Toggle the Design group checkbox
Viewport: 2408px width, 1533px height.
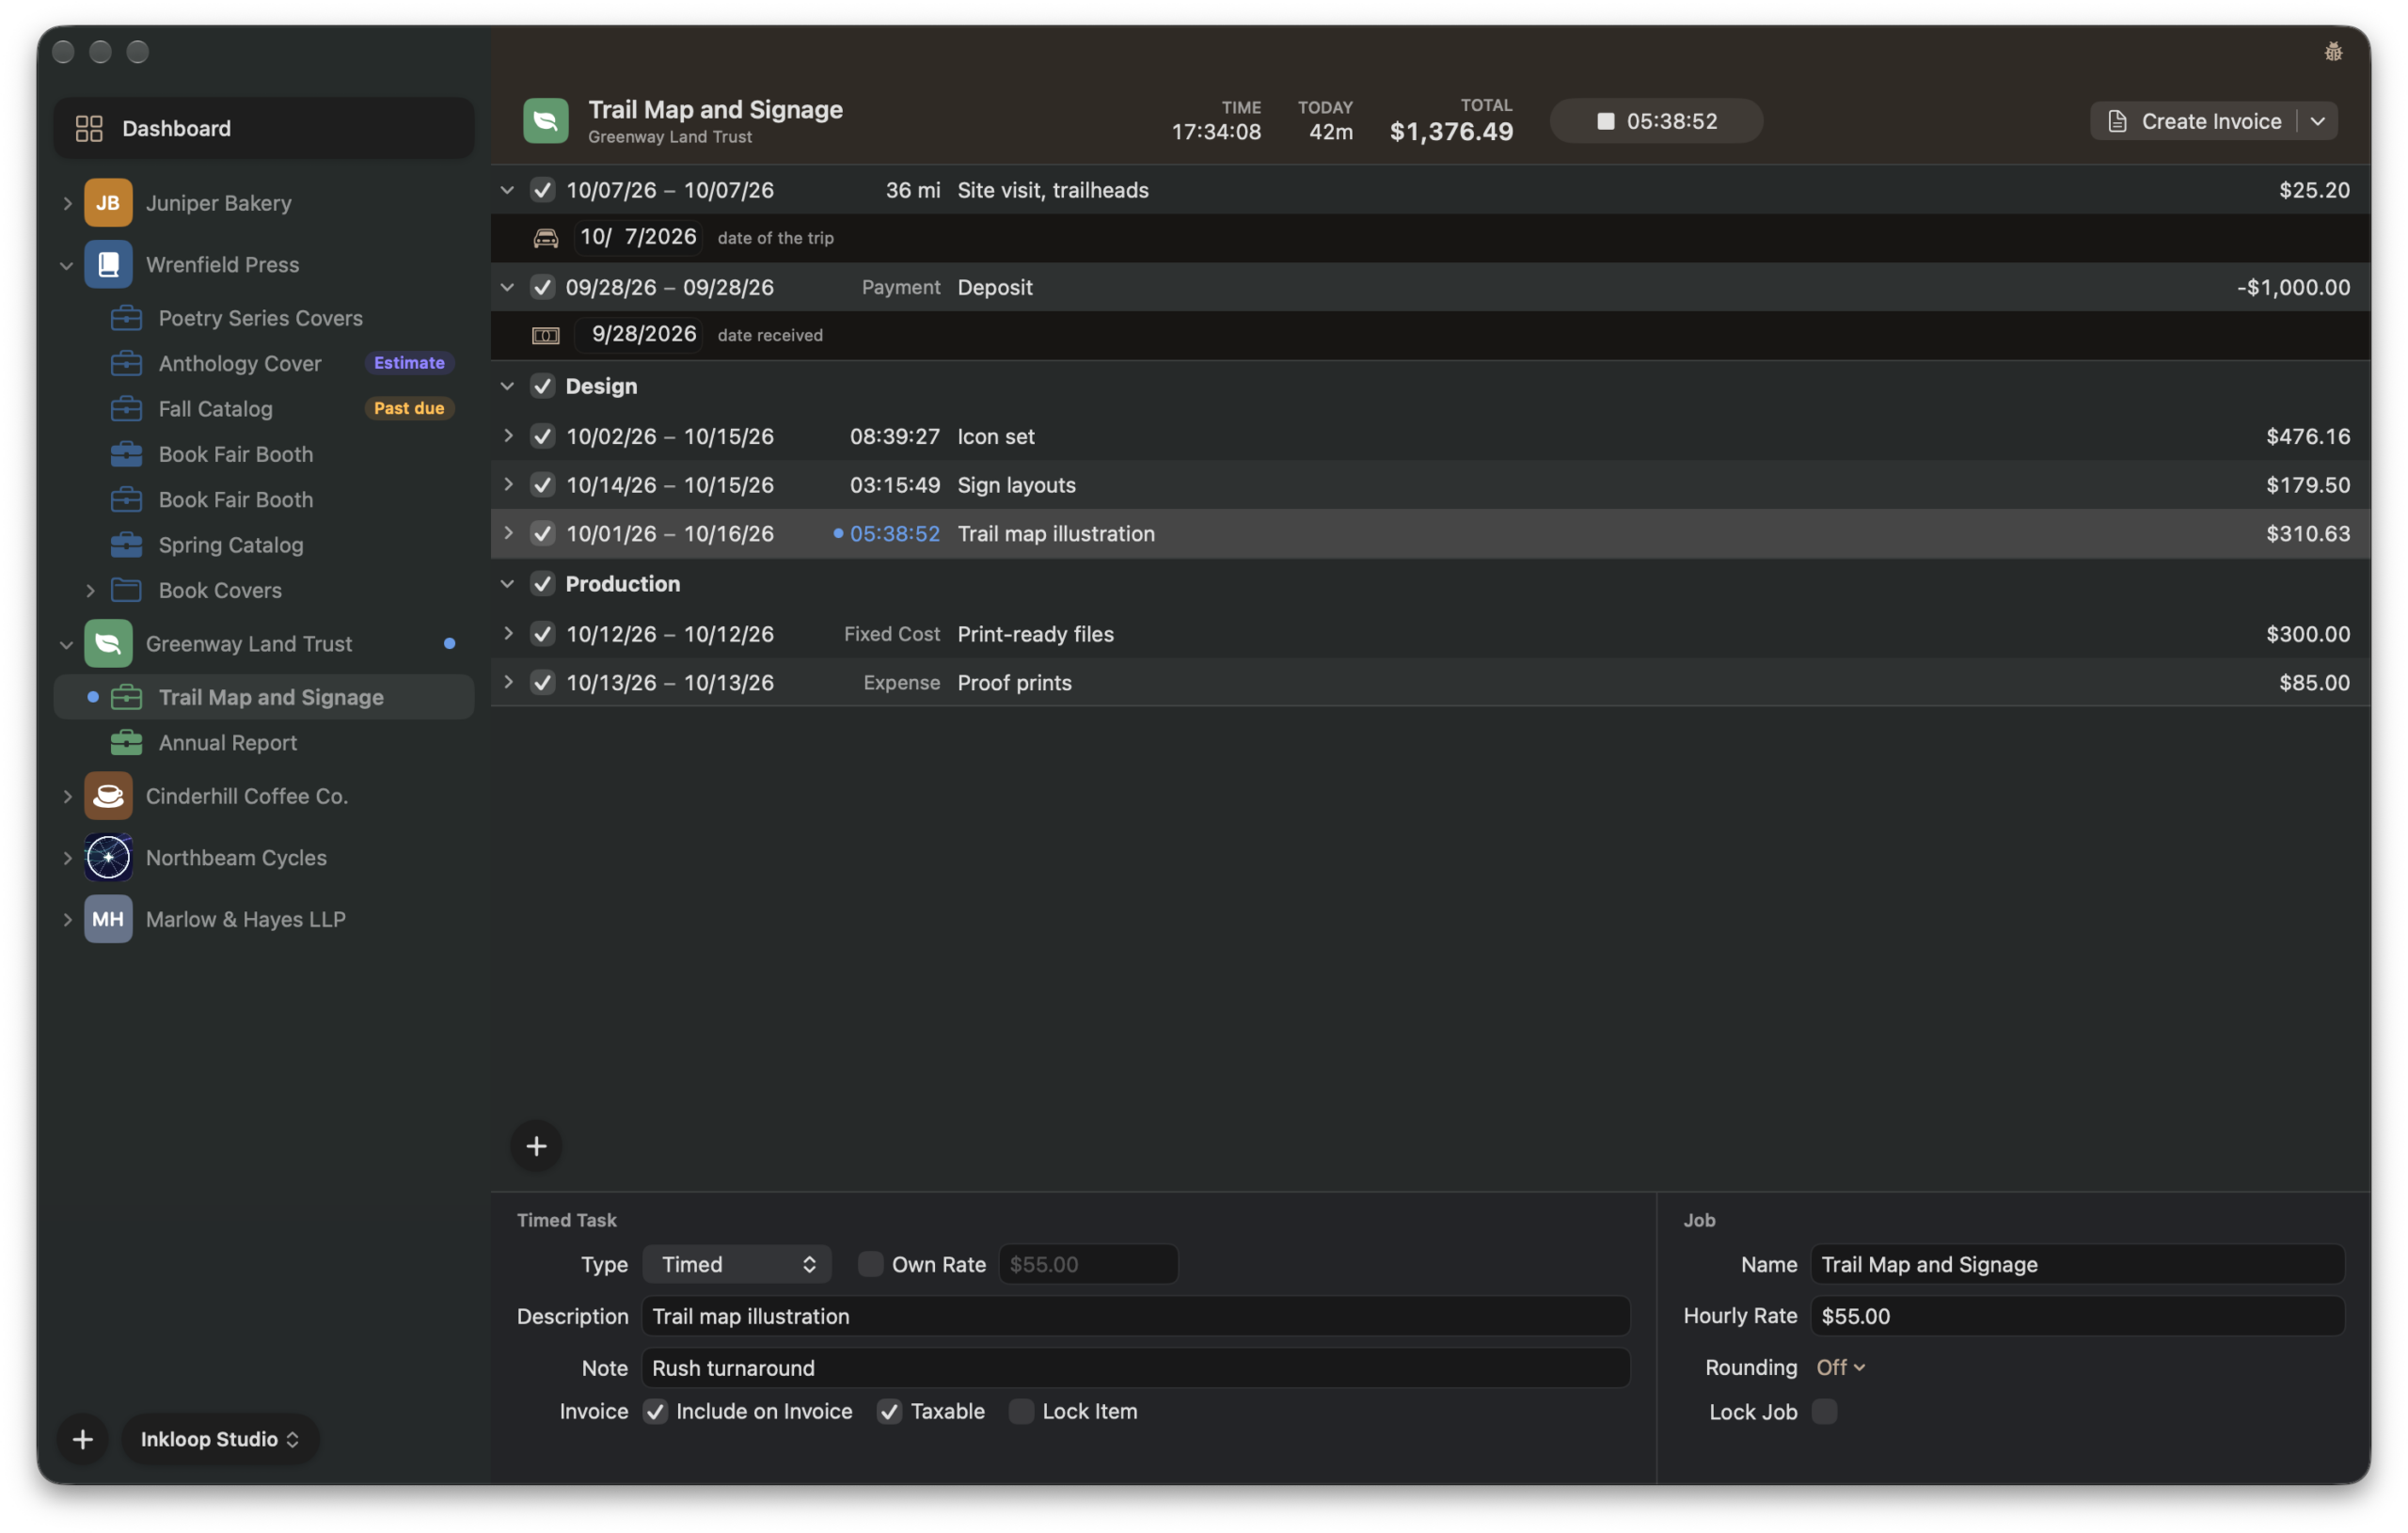pyautogui.click(x=542, y=385)
